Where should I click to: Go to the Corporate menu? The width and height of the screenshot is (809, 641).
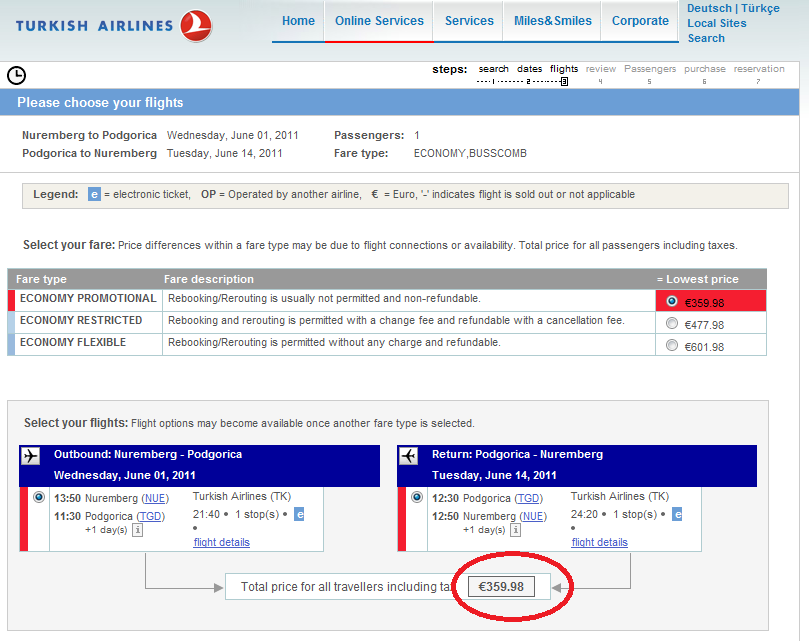[x=640, y=21]
